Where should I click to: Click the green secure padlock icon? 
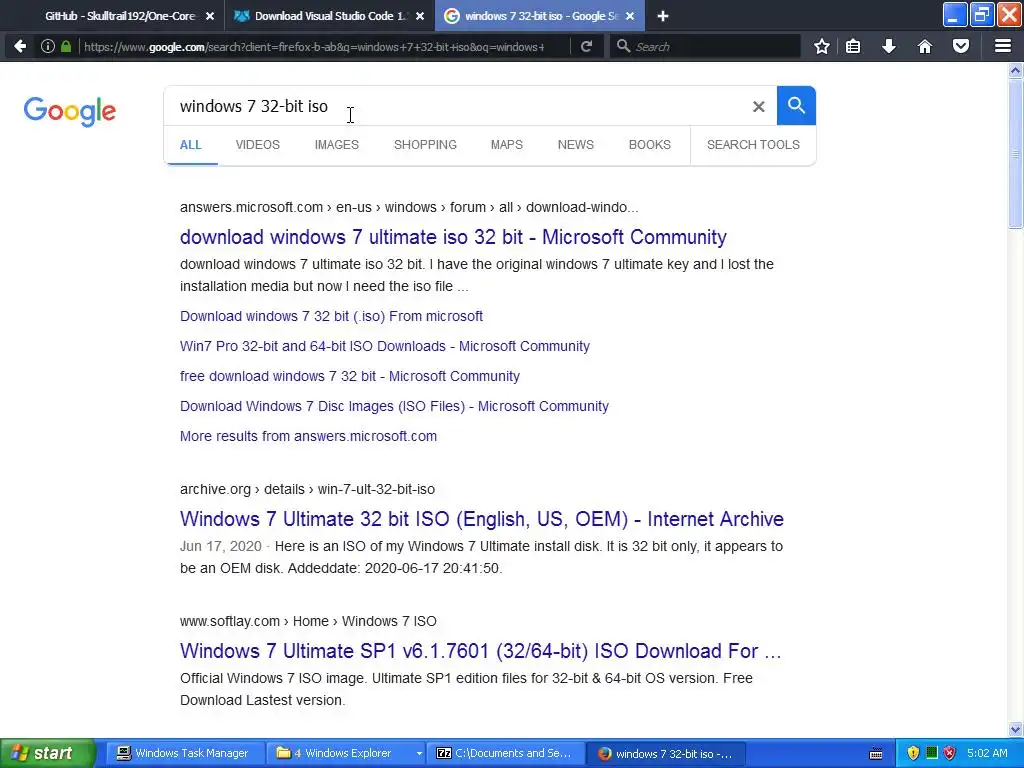(66, 46)
